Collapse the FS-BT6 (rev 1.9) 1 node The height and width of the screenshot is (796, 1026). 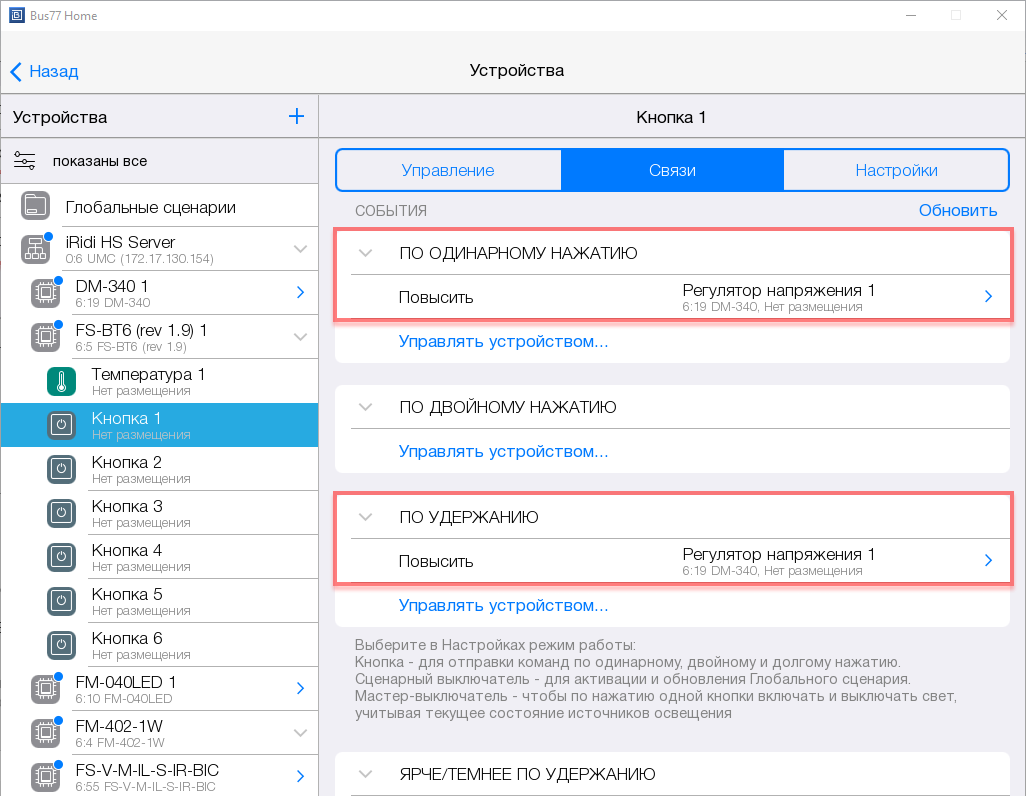point(300,337)
